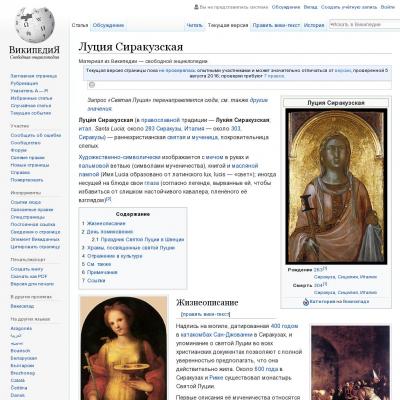Click Постоянная ссылка

coord(33,224)
